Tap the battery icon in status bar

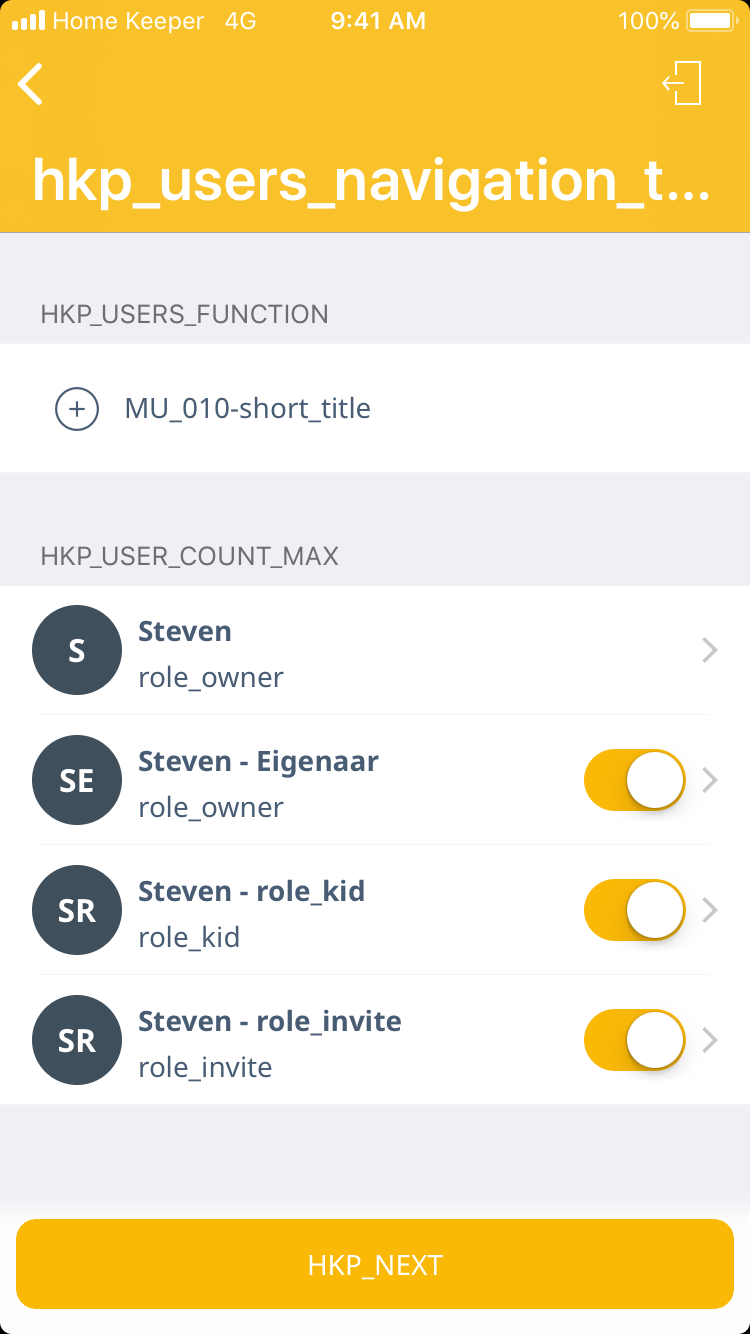[711, 21]
